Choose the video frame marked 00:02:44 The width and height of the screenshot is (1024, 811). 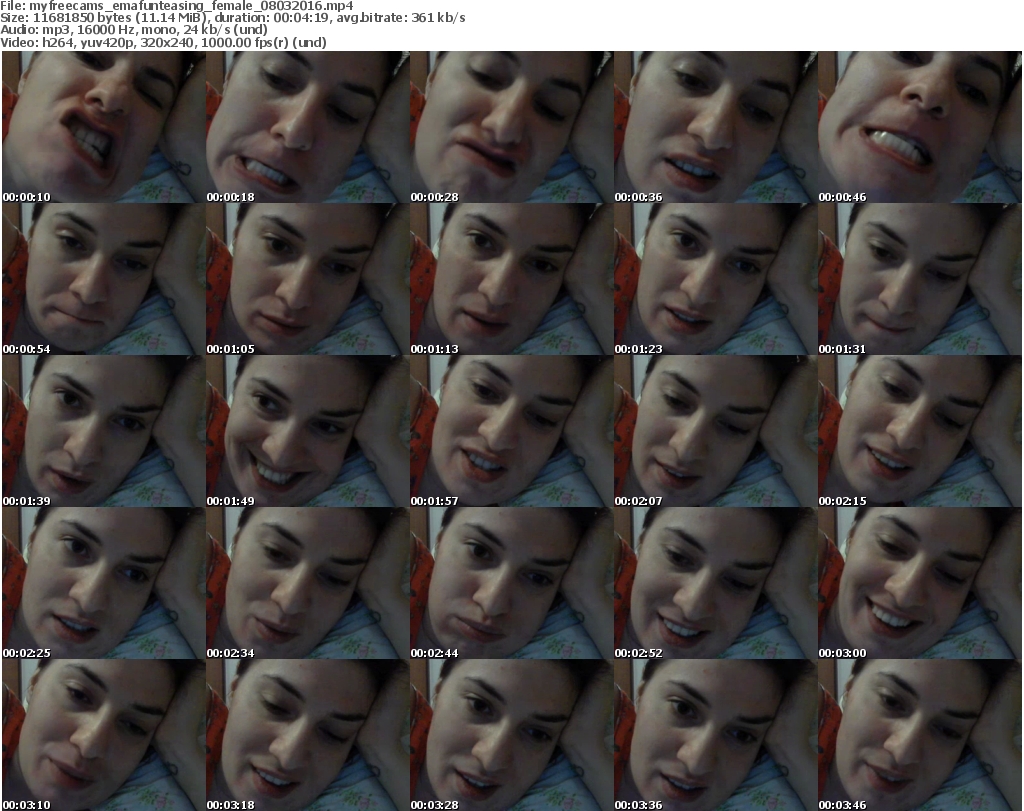point(511,583)
